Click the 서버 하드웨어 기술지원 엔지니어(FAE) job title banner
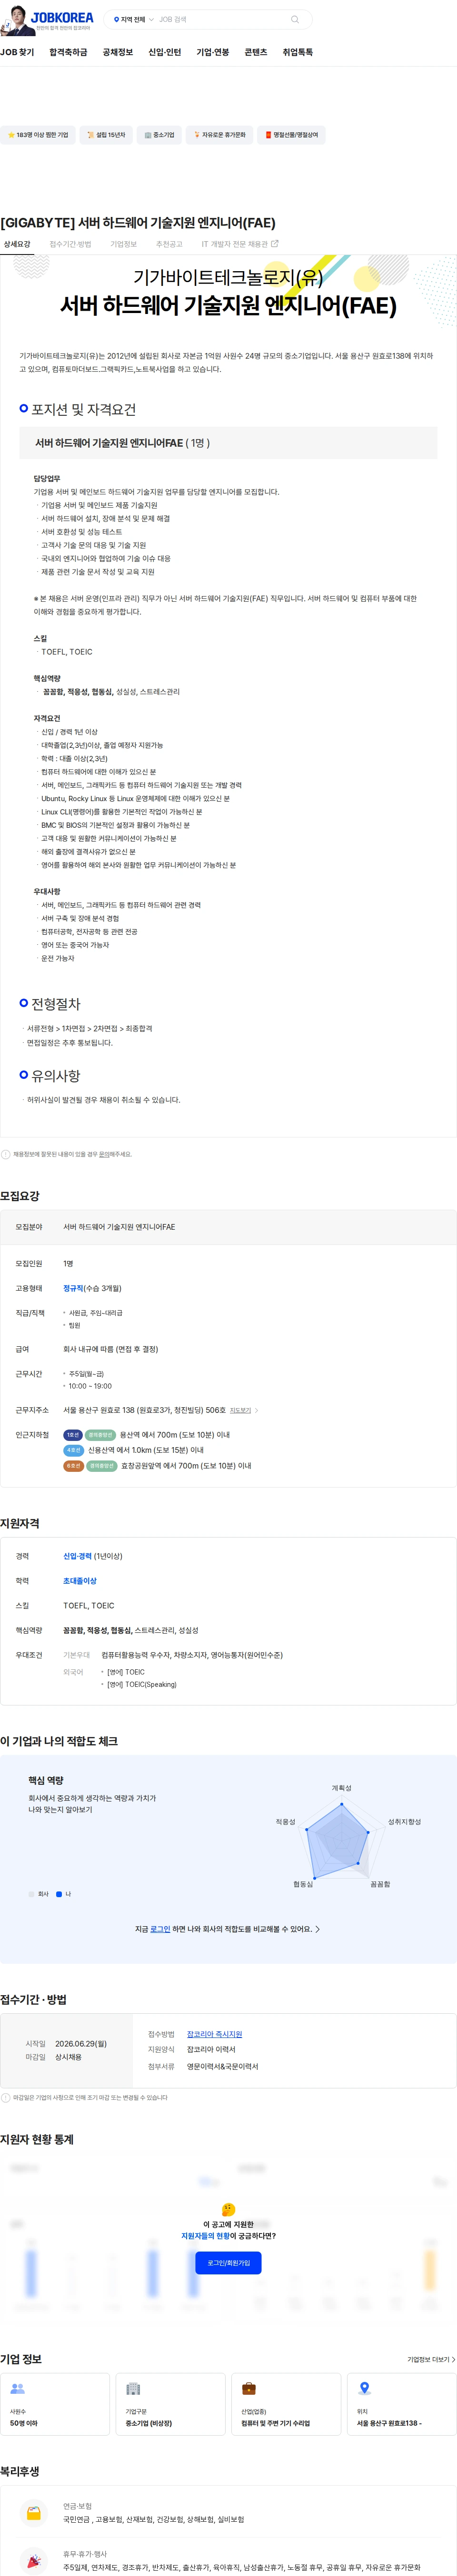This screenshot has width=457, height=2576. tap(228, 306)
